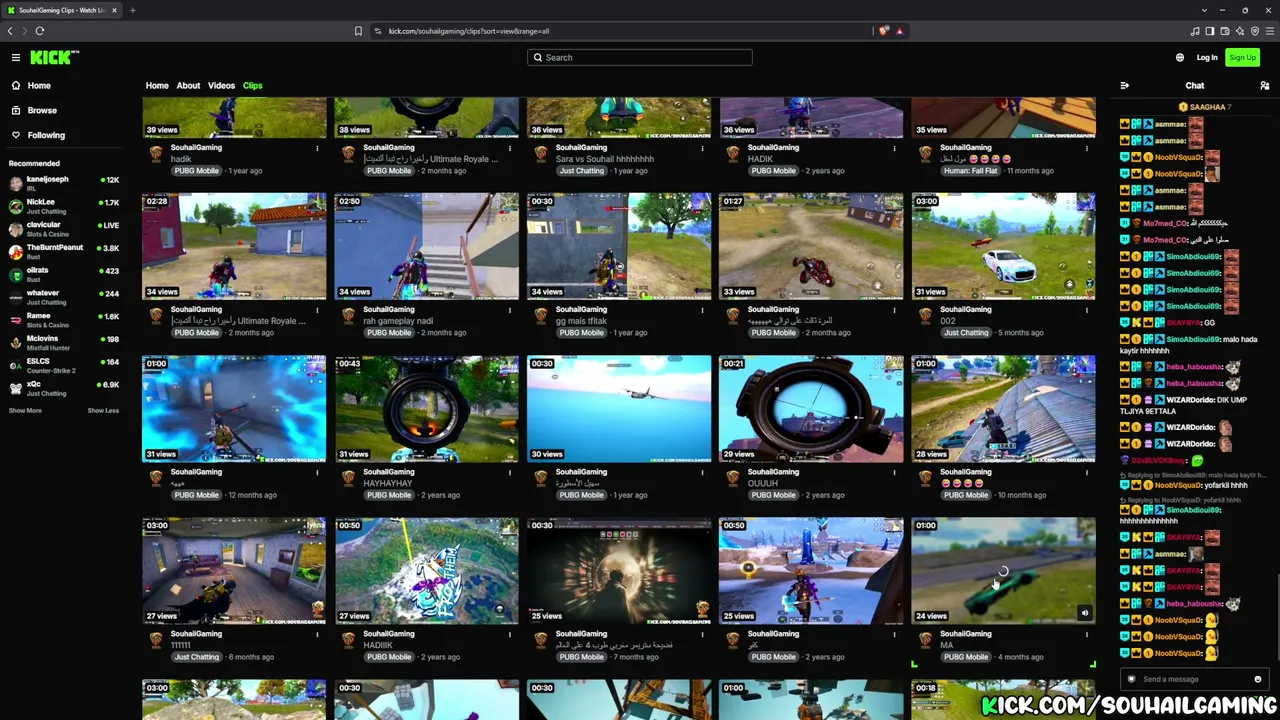
Task: Toggle the browser sidebar panel icon
Action: pos(1209,31)
